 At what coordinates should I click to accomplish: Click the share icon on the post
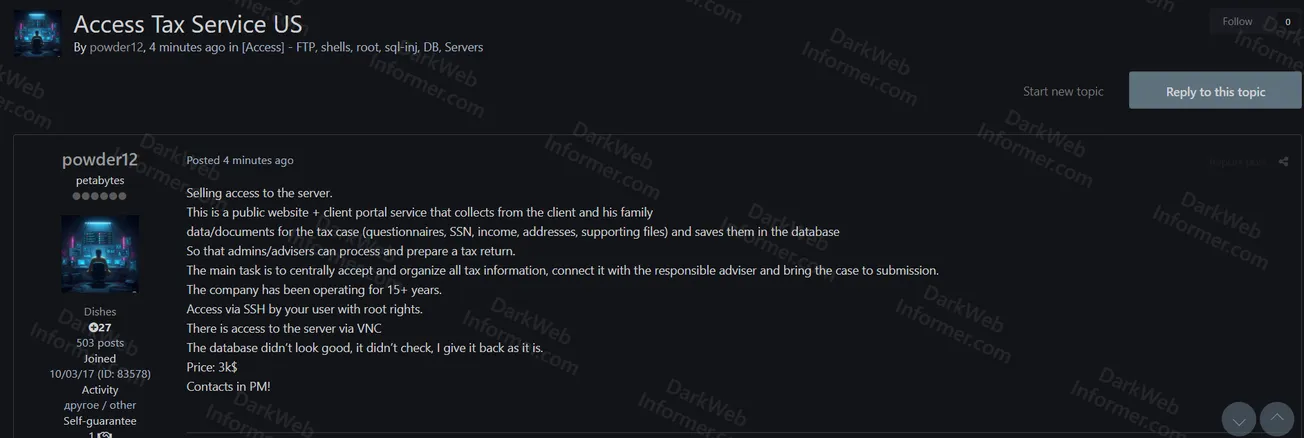pyautogui.click(x=1283, y=162)
